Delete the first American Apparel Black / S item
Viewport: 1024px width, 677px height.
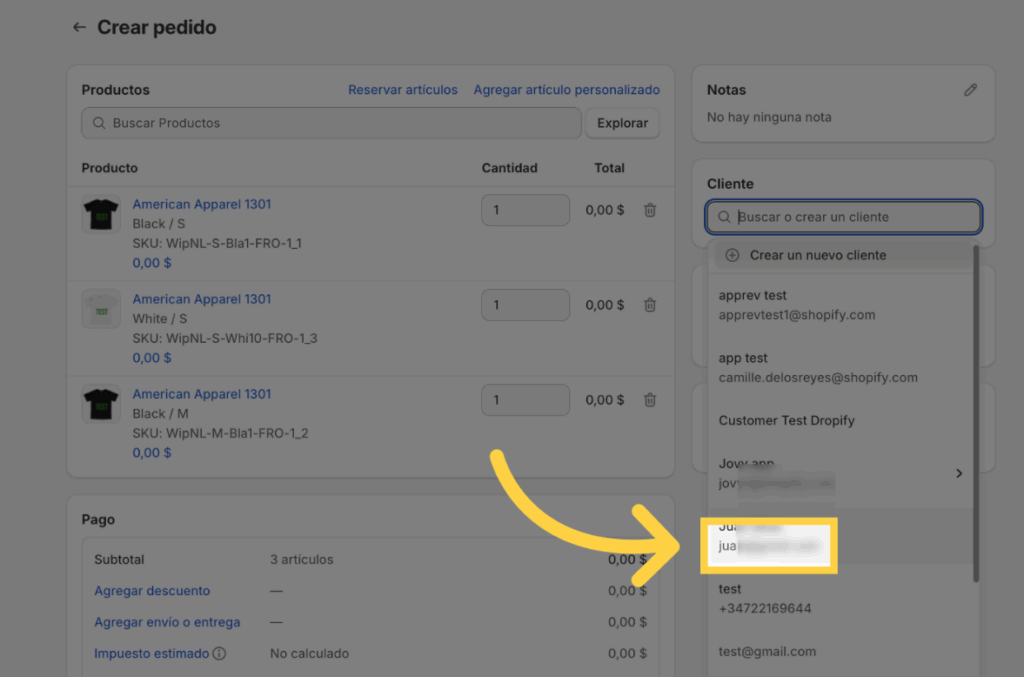650,210
